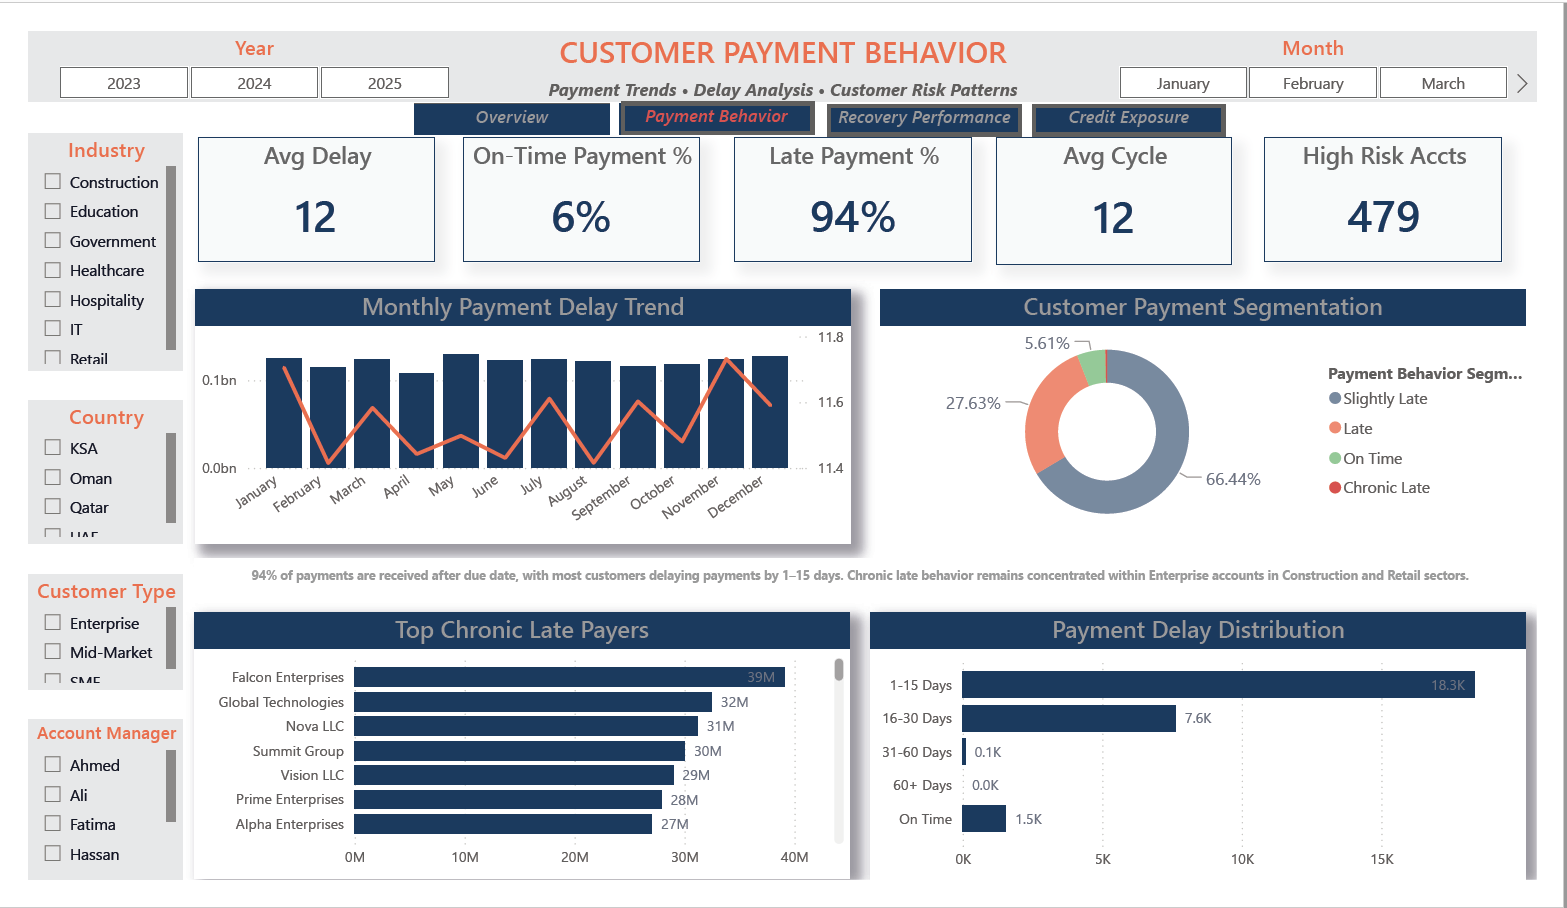Go to Recovery Performance tab
Screen dimensions: 1567x908
[x=924, y=118]
